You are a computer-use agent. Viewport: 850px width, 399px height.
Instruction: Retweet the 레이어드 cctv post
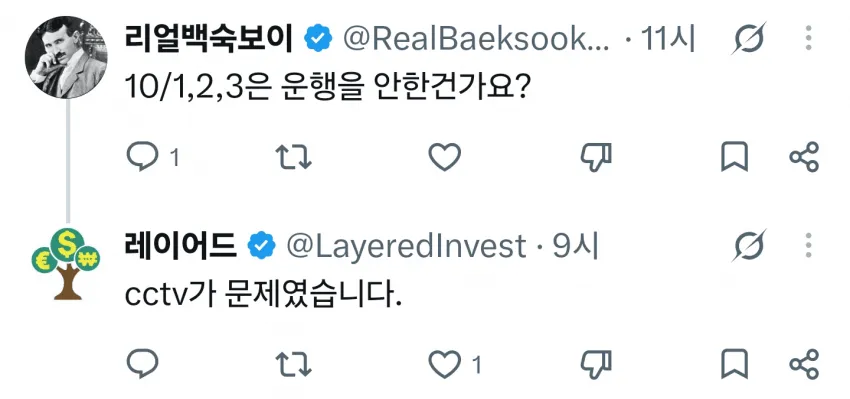(293, 364)
